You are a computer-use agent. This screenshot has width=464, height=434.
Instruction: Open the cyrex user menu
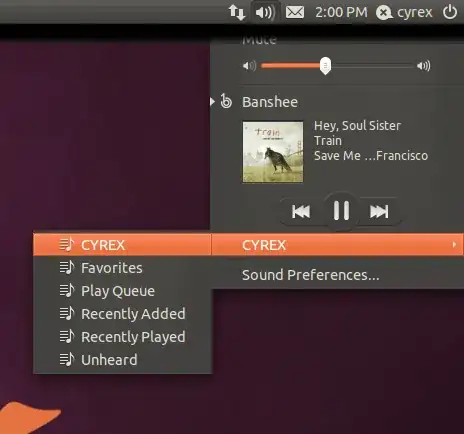click(x=415, y=13)
